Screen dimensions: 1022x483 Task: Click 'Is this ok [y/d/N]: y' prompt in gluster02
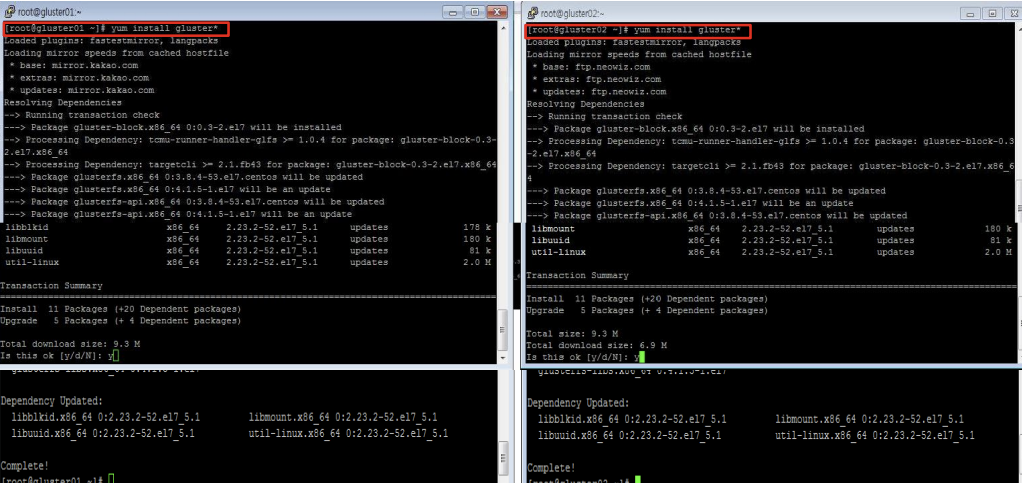[x=585, y=358]
